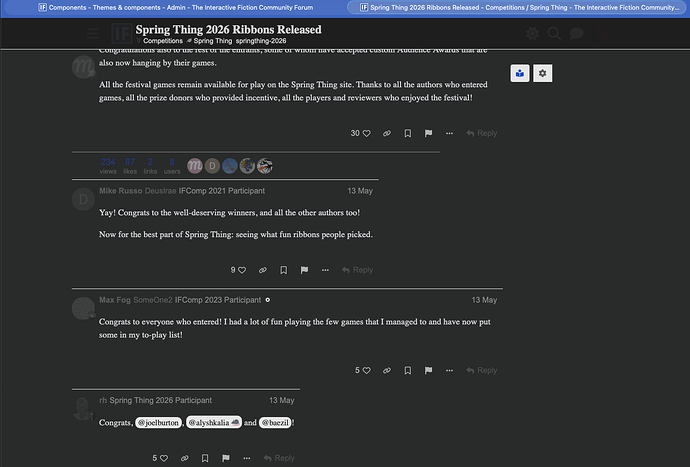
Task: Flag the first post with 30 likes
Action: click(429, 133)
